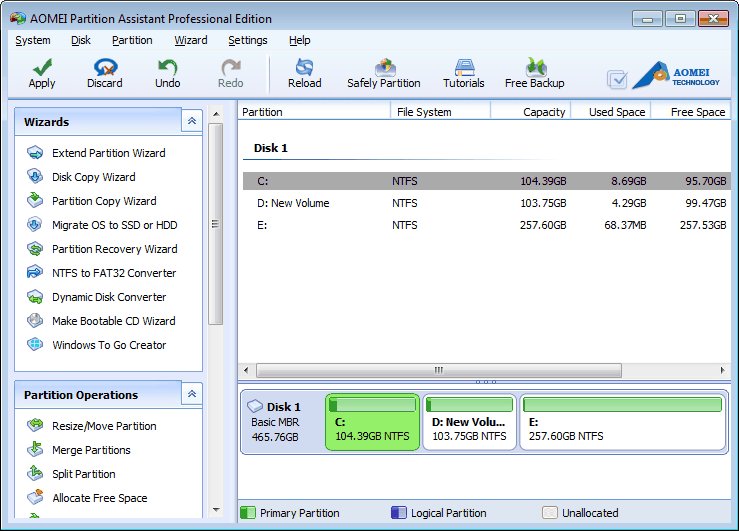Click the Discard toolbar icon
The image size is (739, 531).
coord(105,67)
